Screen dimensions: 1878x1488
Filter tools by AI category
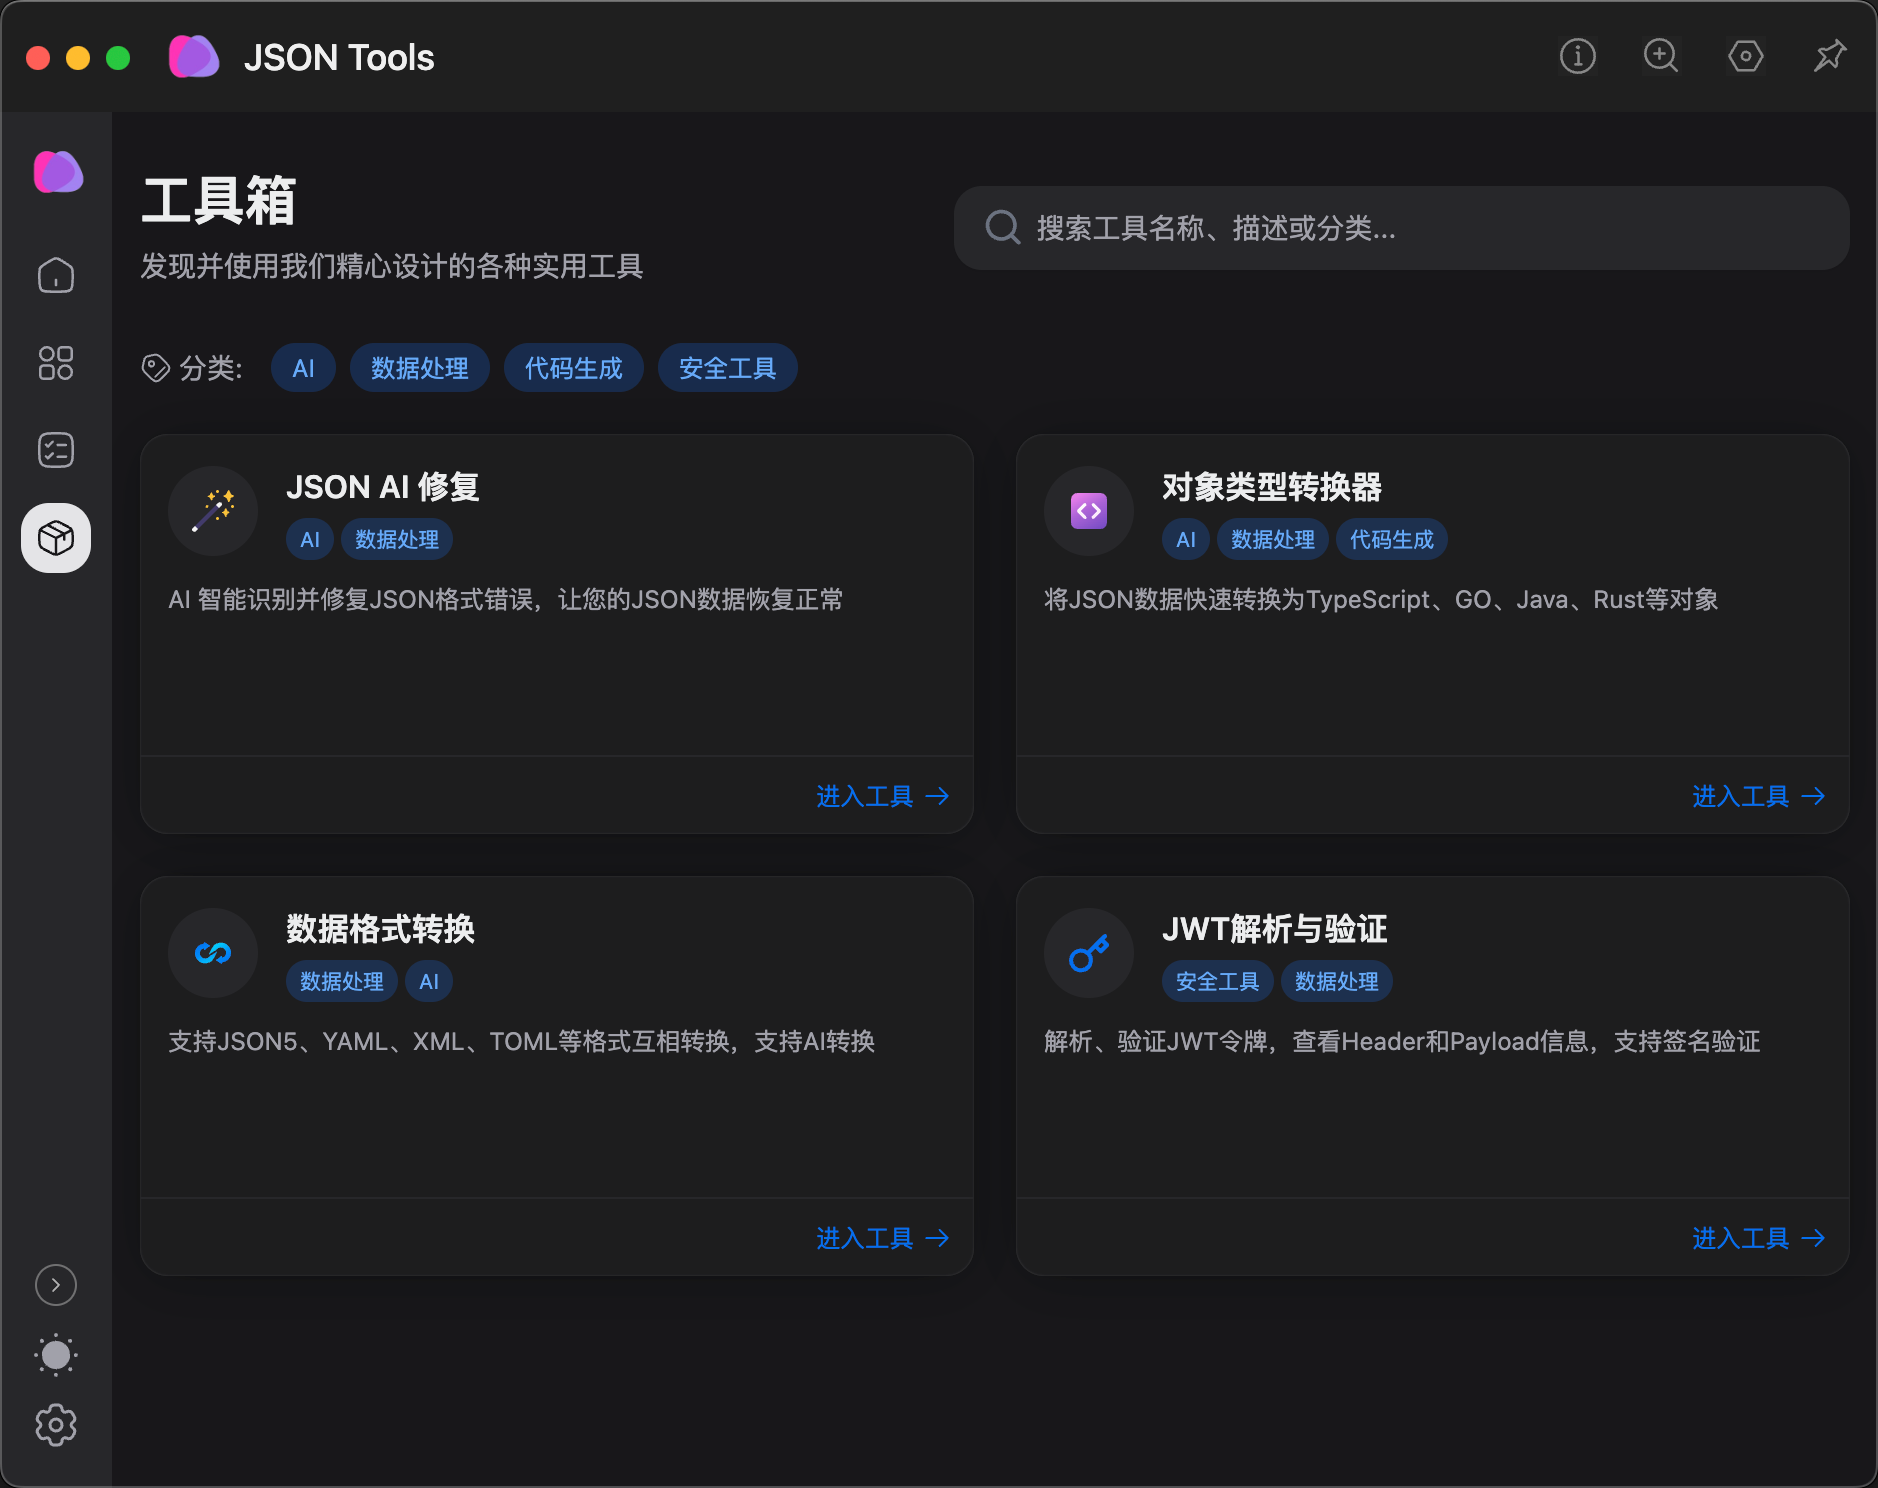[303, 368]
